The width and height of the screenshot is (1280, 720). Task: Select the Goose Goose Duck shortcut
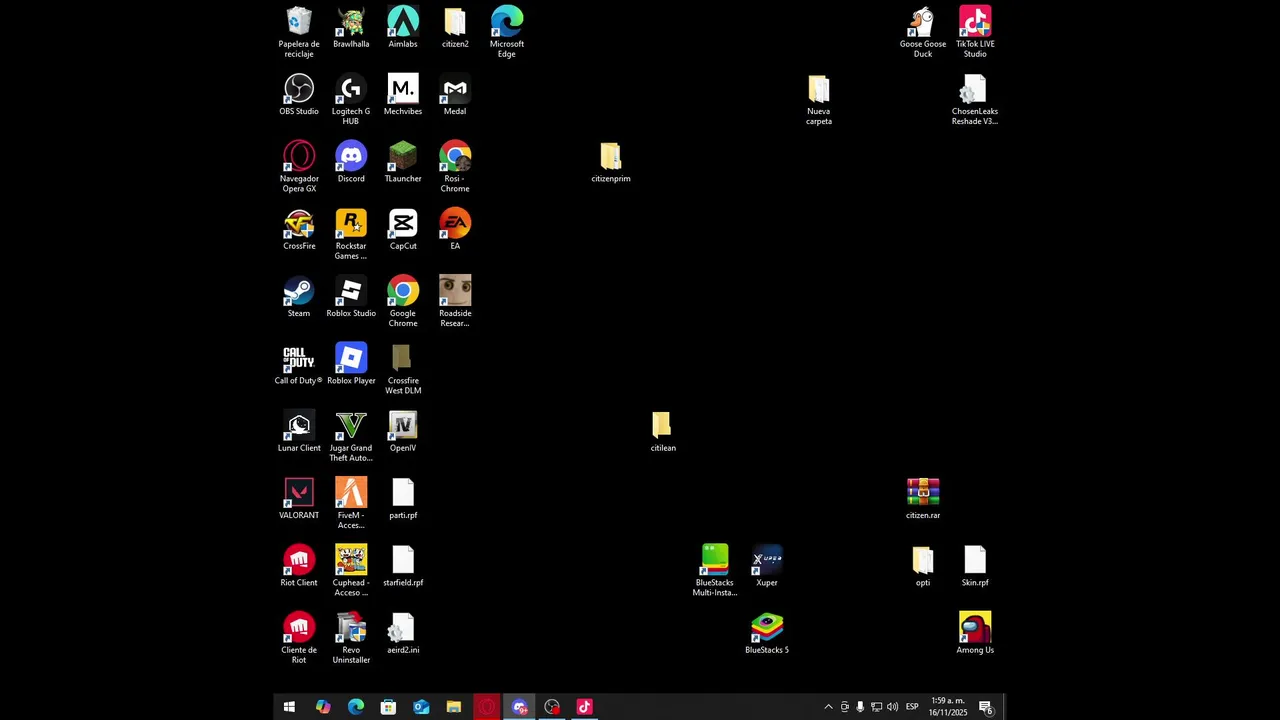tap(923, 31)
